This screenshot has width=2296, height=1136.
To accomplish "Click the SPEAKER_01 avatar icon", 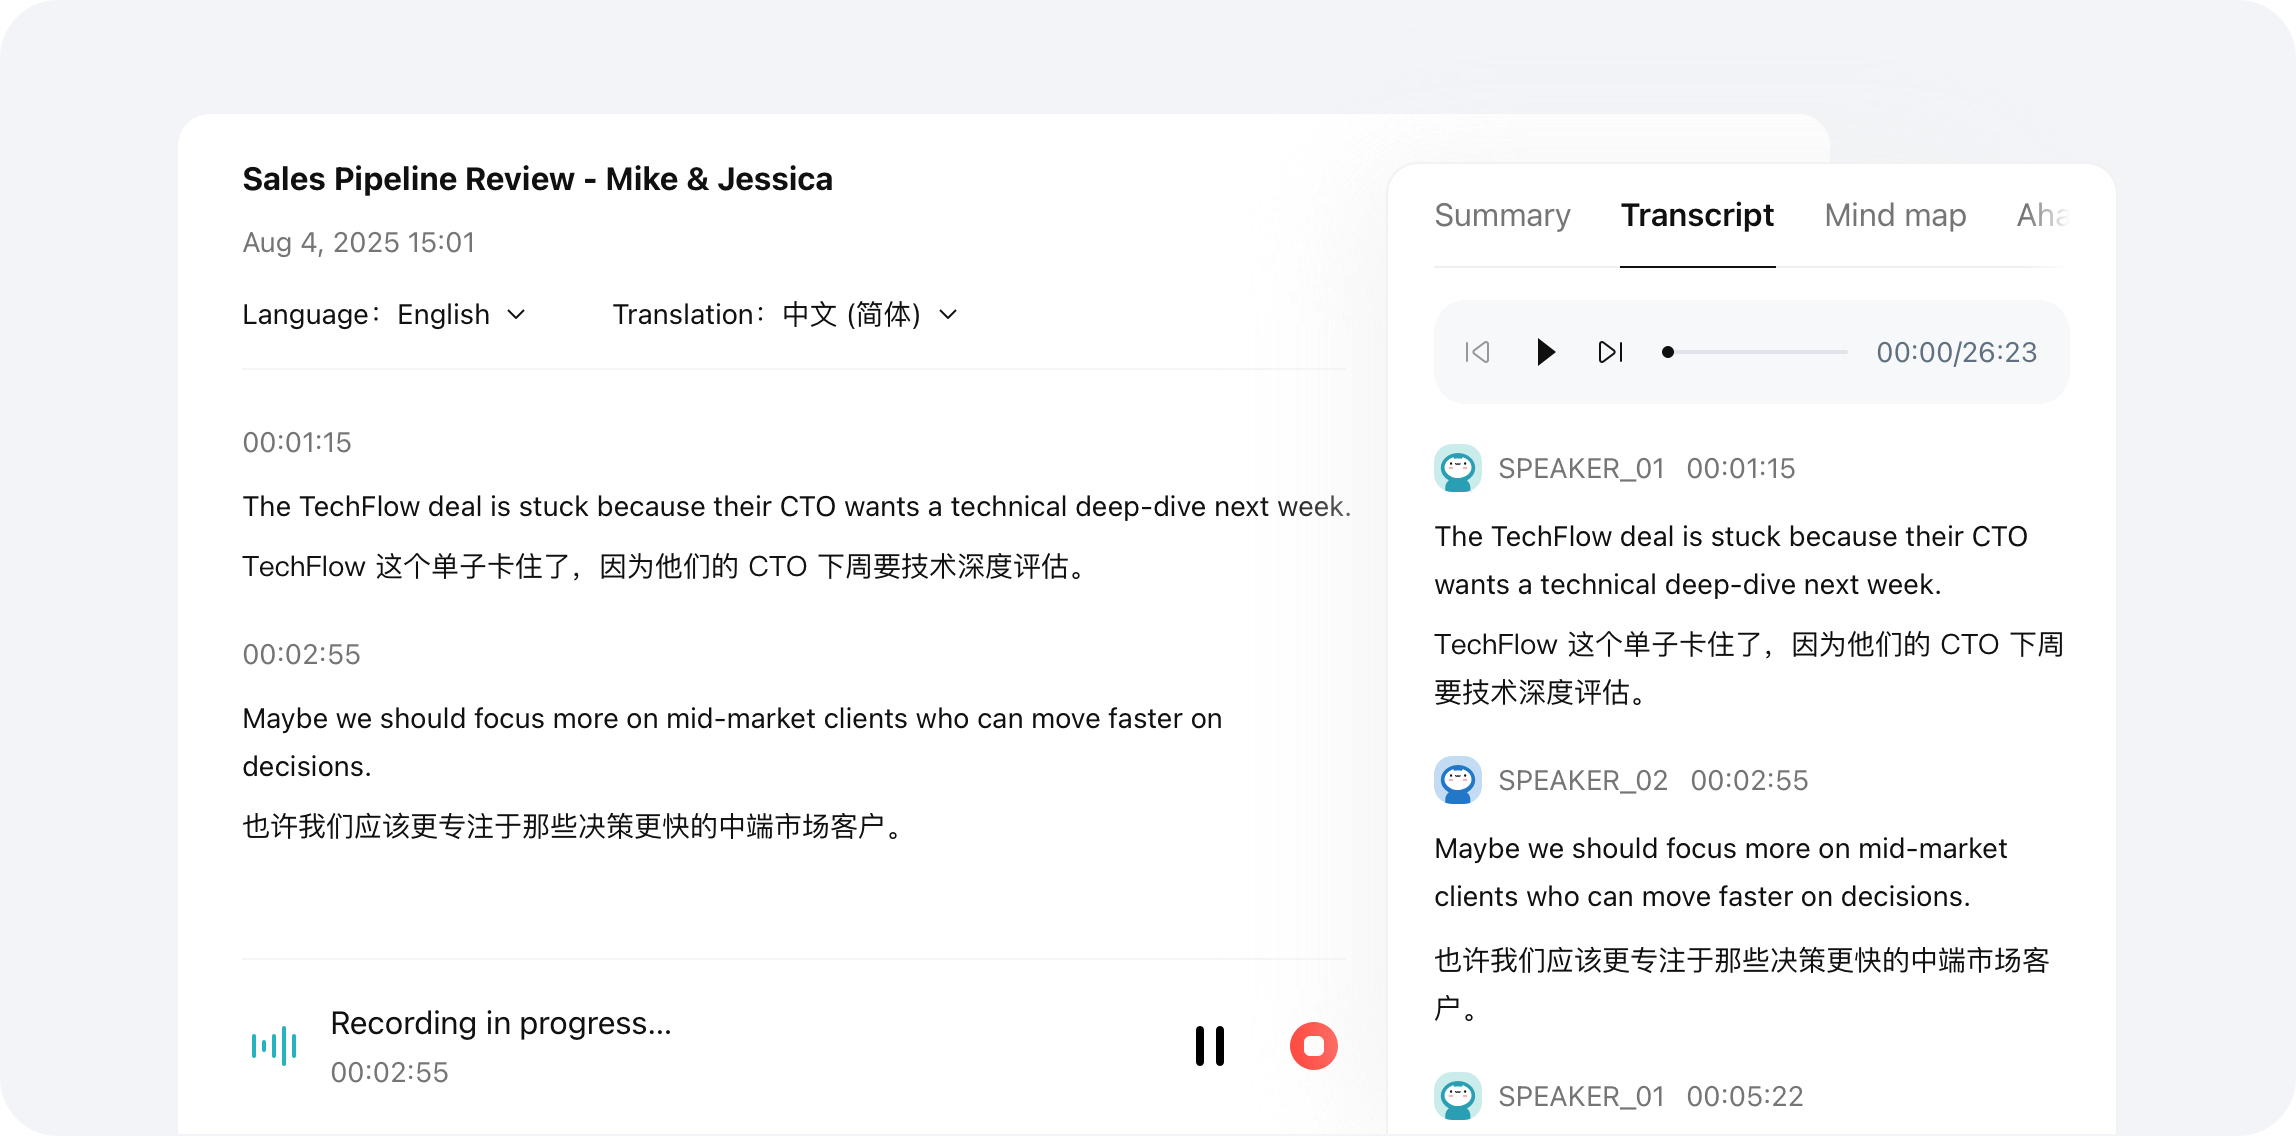I will pyautogui.click(x=1458, y=468).
